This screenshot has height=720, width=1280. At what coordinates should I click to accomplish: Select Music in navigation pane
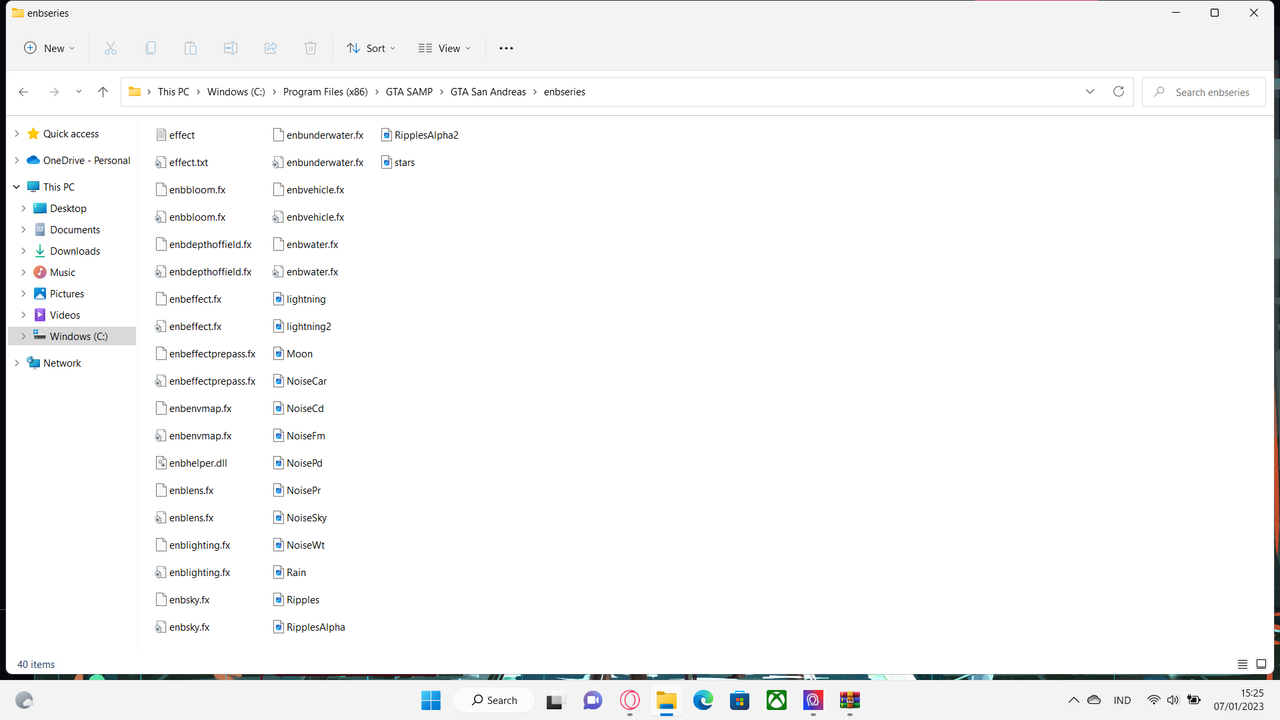pyautogui.click(x=62, y=272)
